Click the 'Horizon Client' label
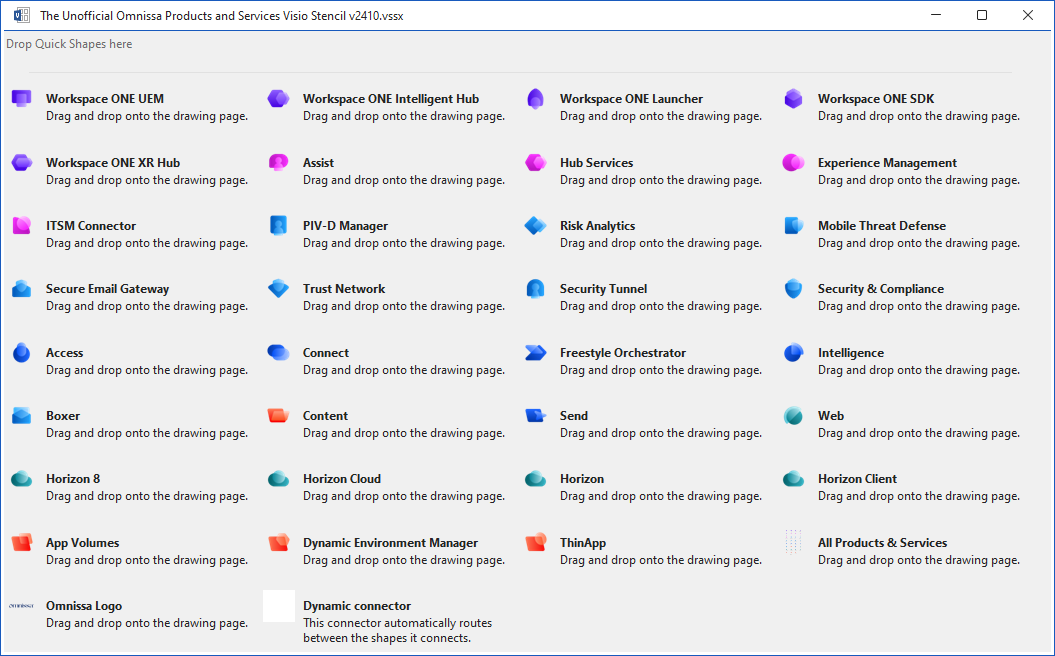 pos(857,479)
